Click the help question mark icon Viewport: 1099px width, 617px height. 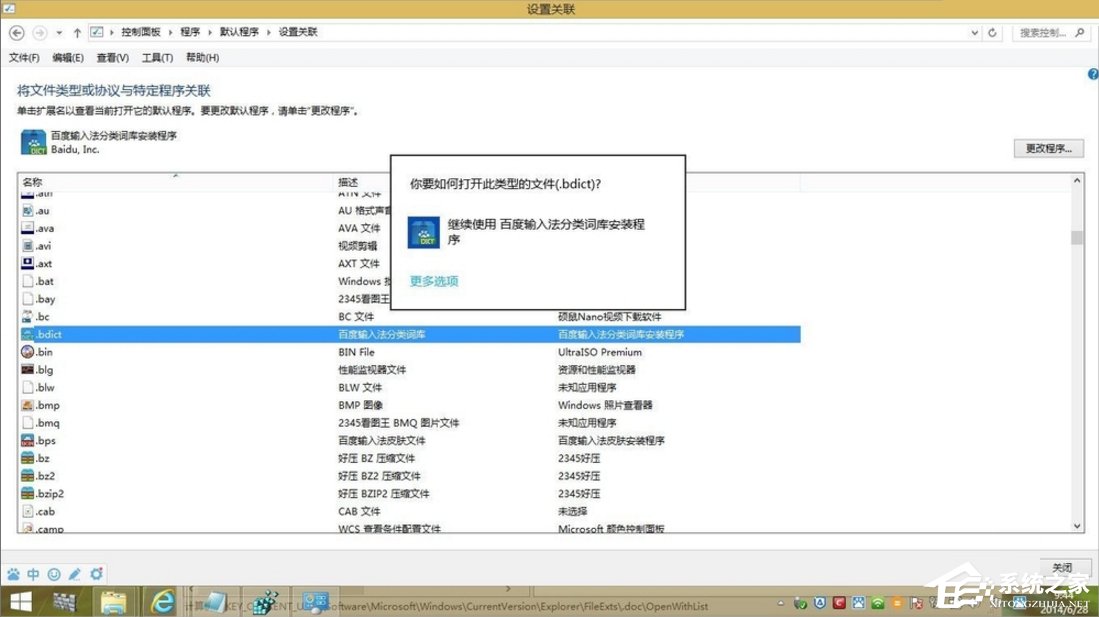(x=1092, y=73)
